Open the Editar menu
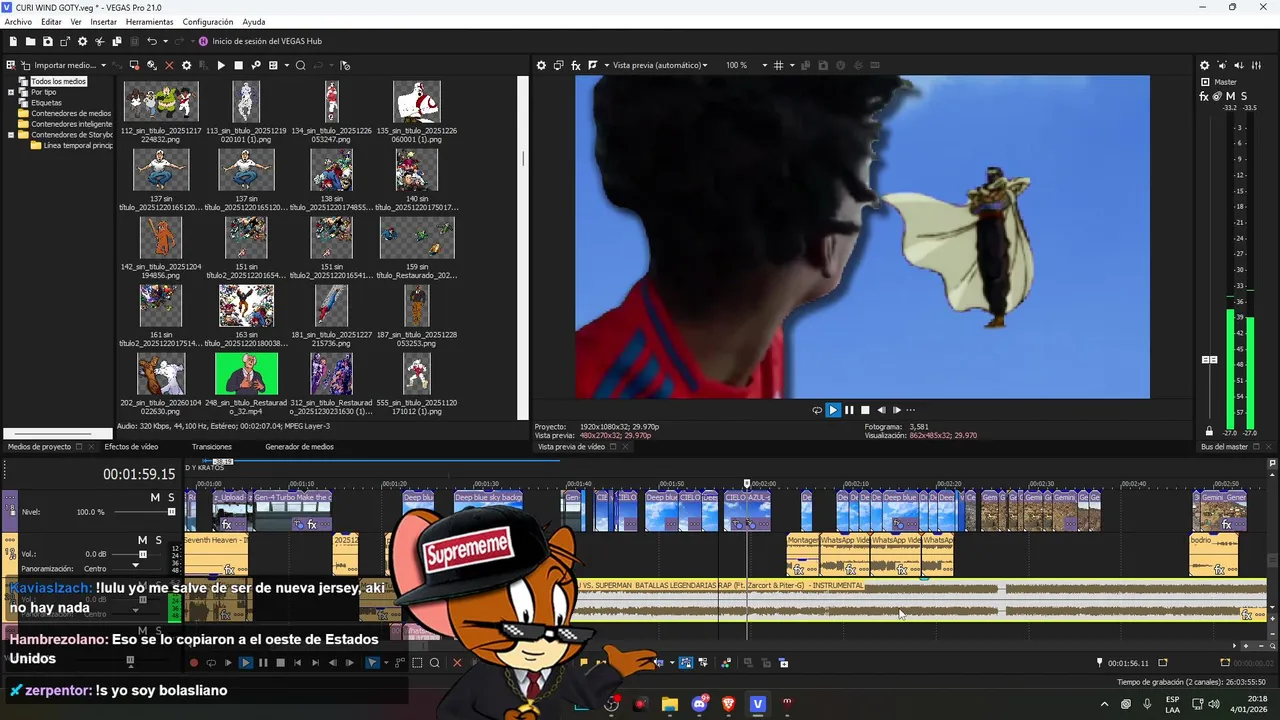The height and width of the screenshot is (720, 1280). tap(51, 21)
